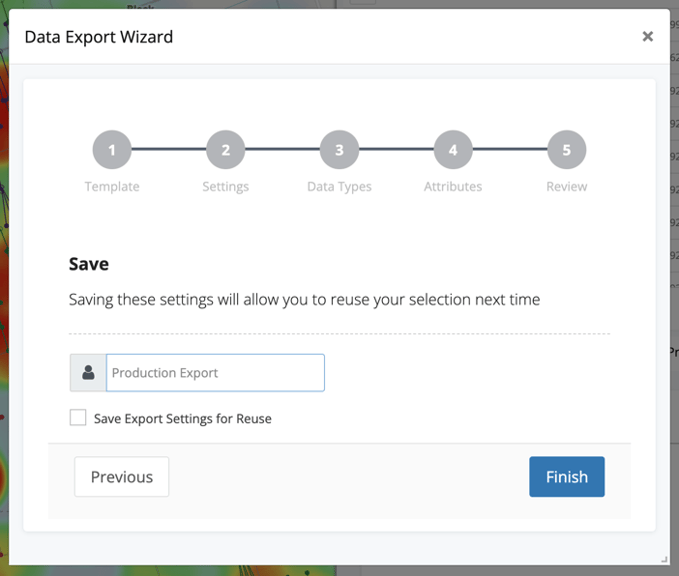Focus the Production Export name field

coord(215,373)
